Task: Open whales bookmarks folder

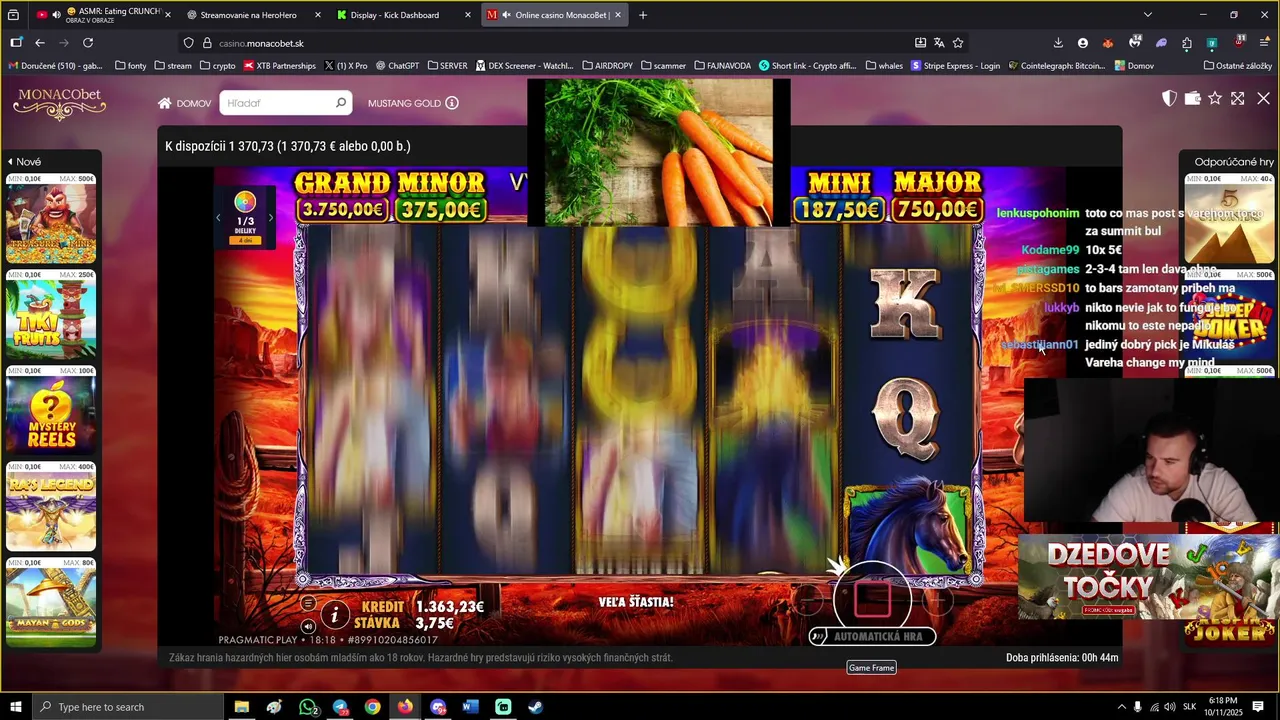Action: point(883,66)
